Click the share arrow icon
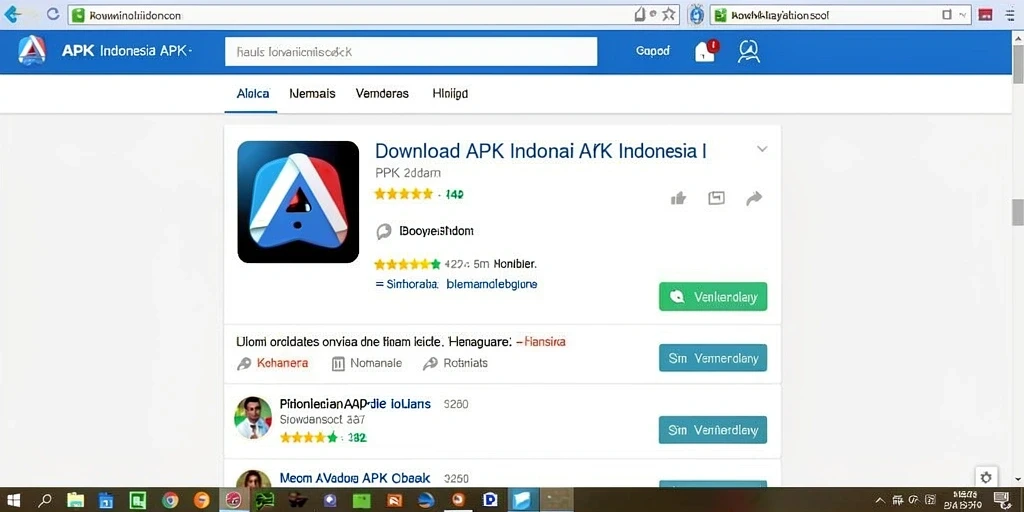 (x=754, y=198)
